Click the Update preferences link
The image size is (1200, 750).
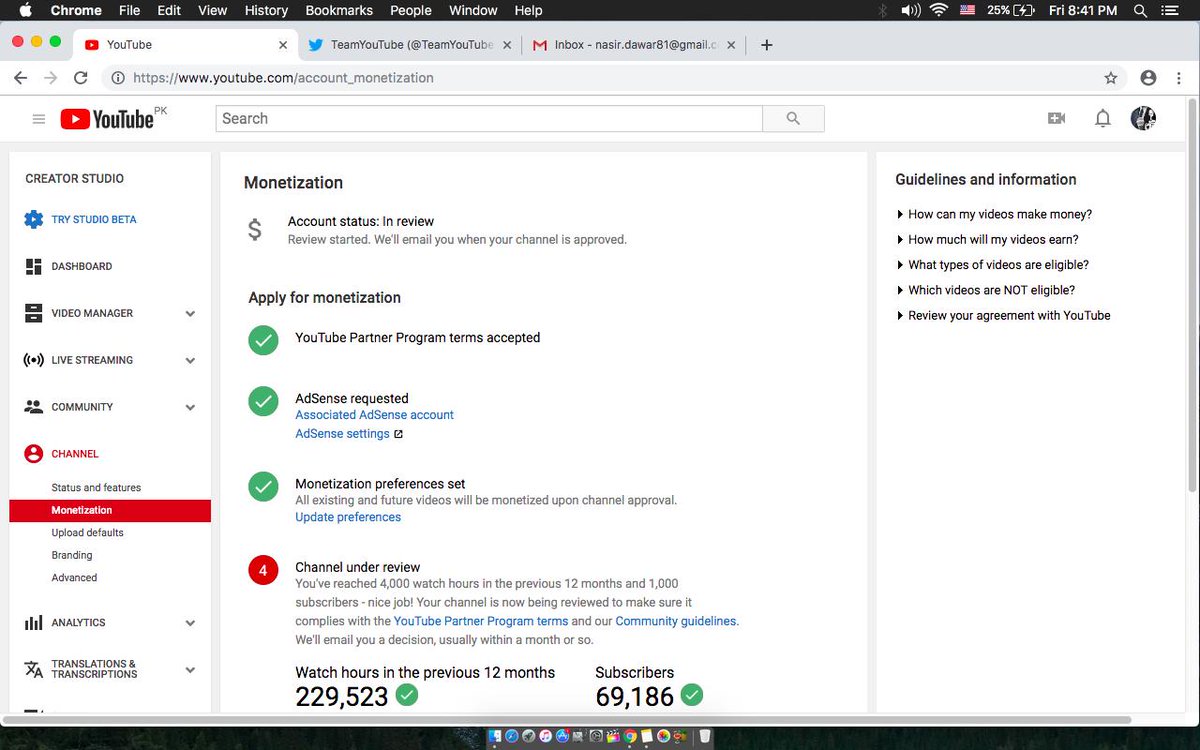pyautogui.click(x=348, y=517)
